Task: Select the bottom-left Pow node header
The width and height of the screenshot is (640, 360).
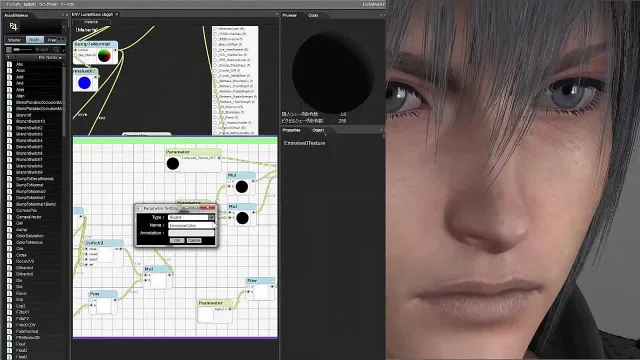Action: 103,294
